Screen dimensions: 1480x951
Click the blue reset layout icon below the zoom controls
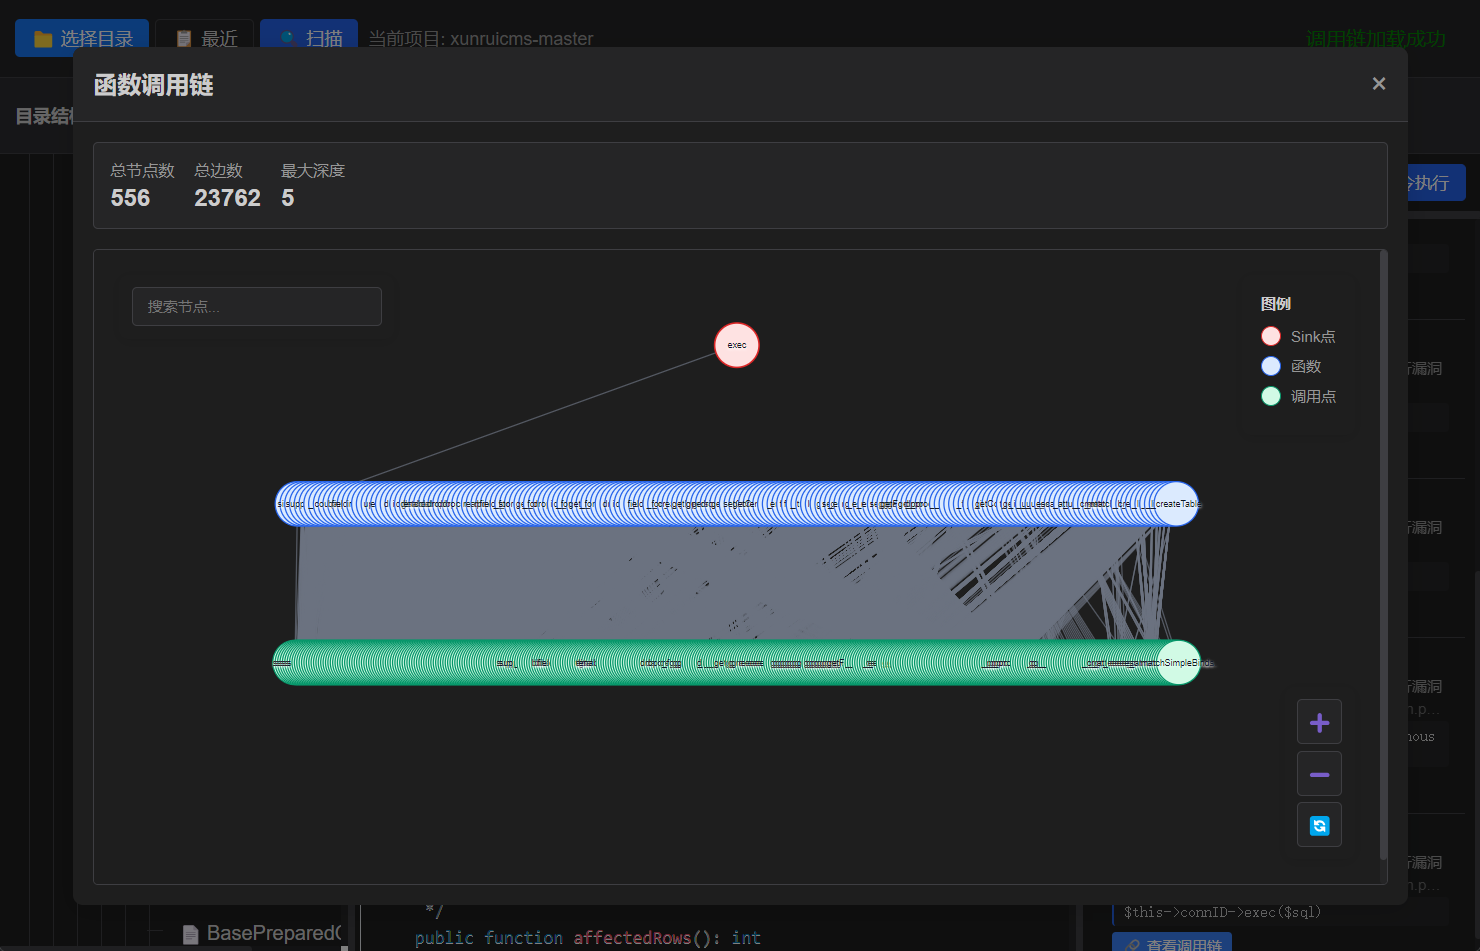point(1319,824)
